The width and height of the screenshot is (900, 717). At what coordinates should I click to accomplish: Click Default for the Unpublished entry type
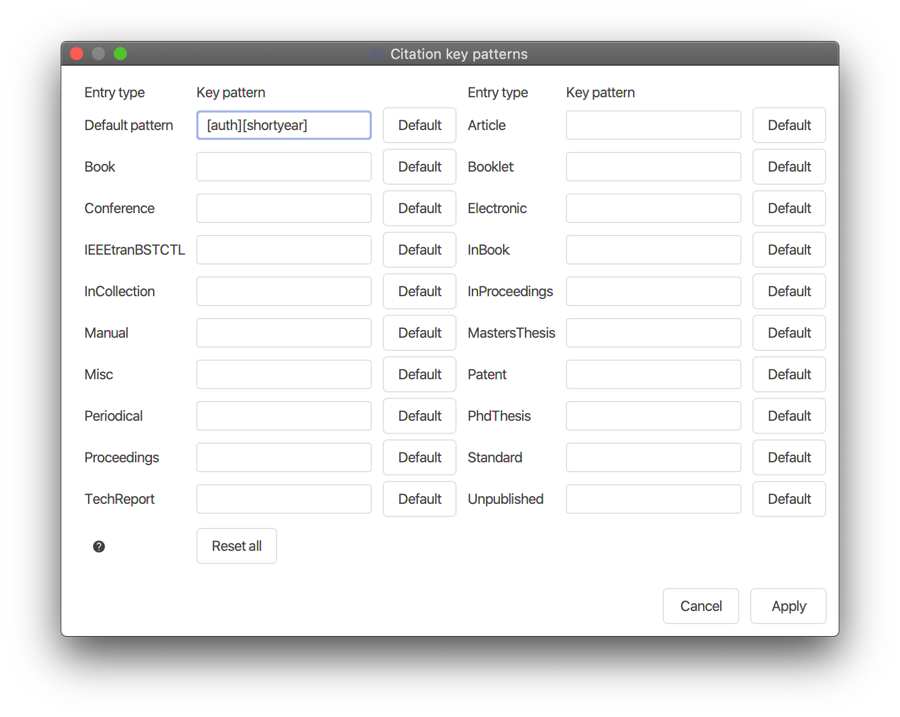point(789,498)
